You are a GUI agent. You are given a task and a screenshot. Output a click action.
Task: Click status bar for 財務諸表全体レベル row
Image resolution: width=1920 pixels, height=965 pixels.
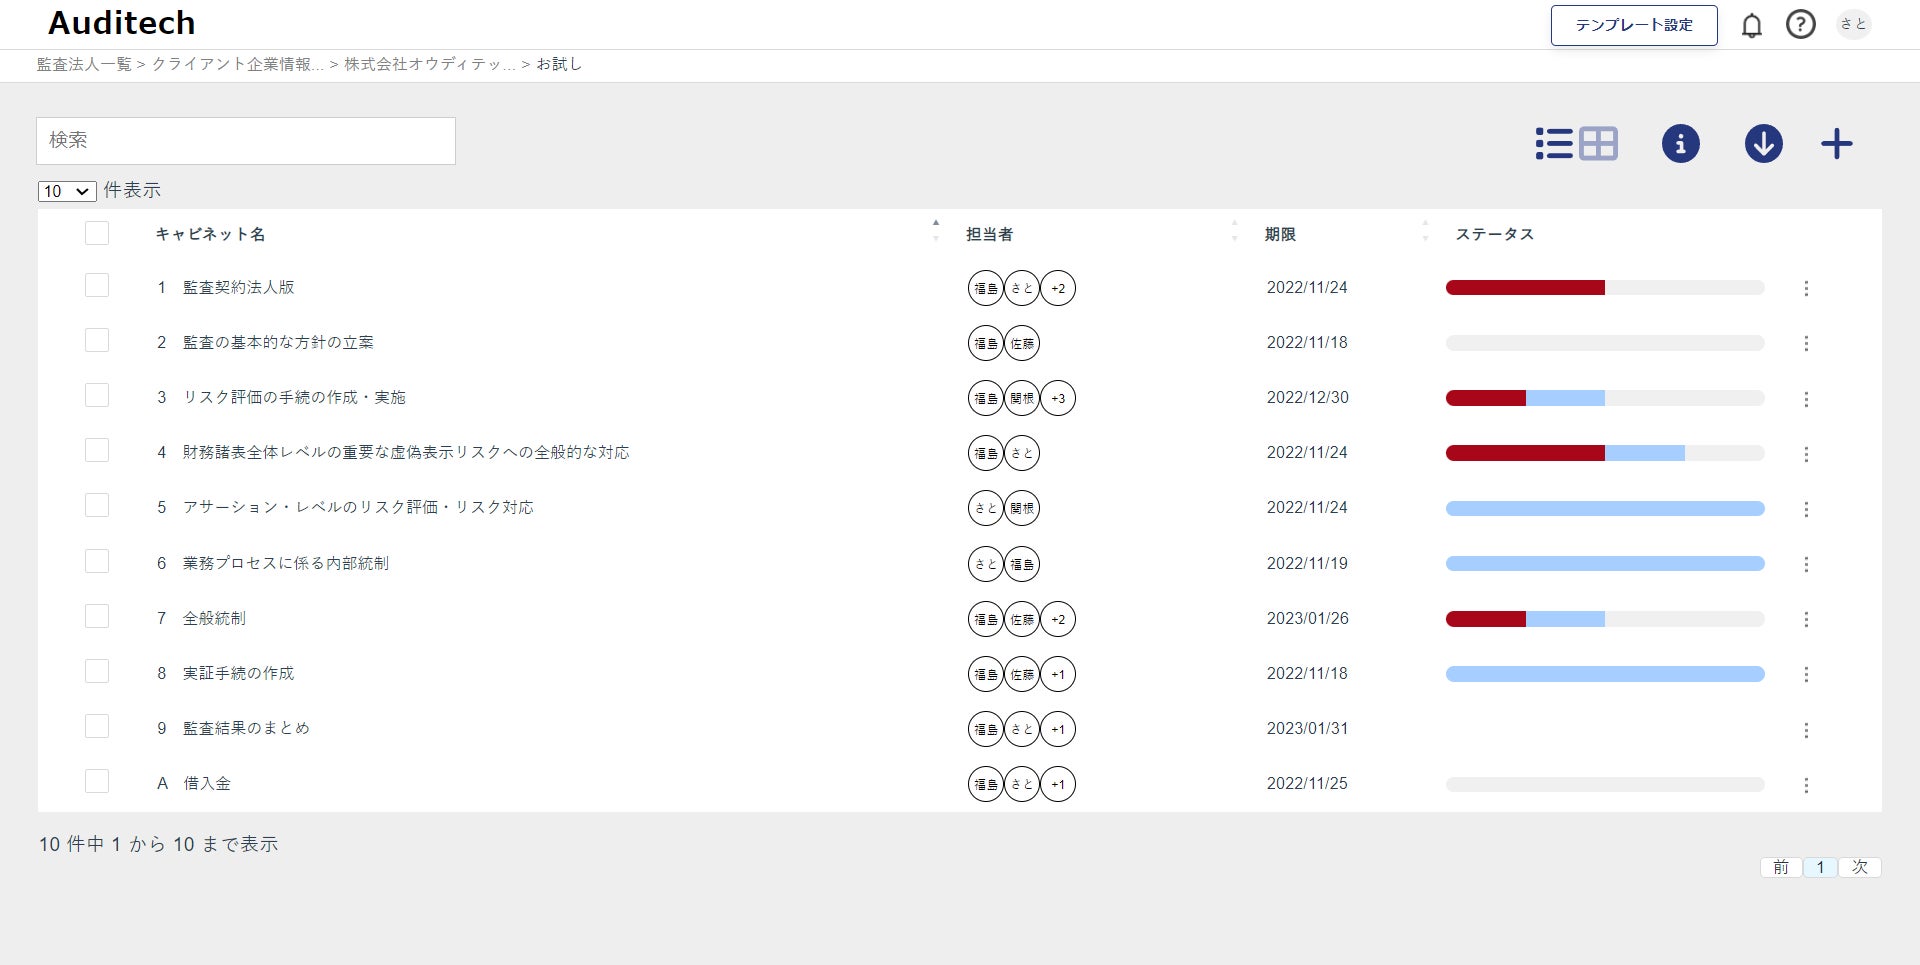[1605, 454]
